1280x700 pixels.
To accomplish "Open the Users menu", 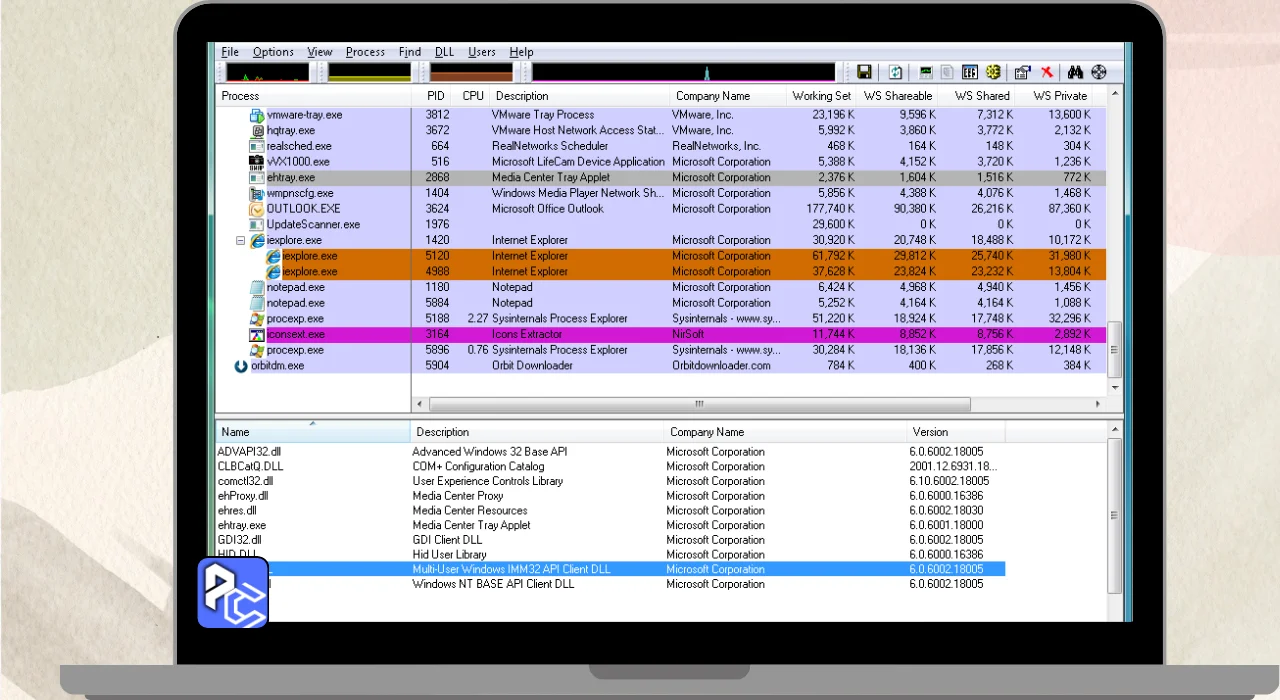I will [x=481, y=52].
